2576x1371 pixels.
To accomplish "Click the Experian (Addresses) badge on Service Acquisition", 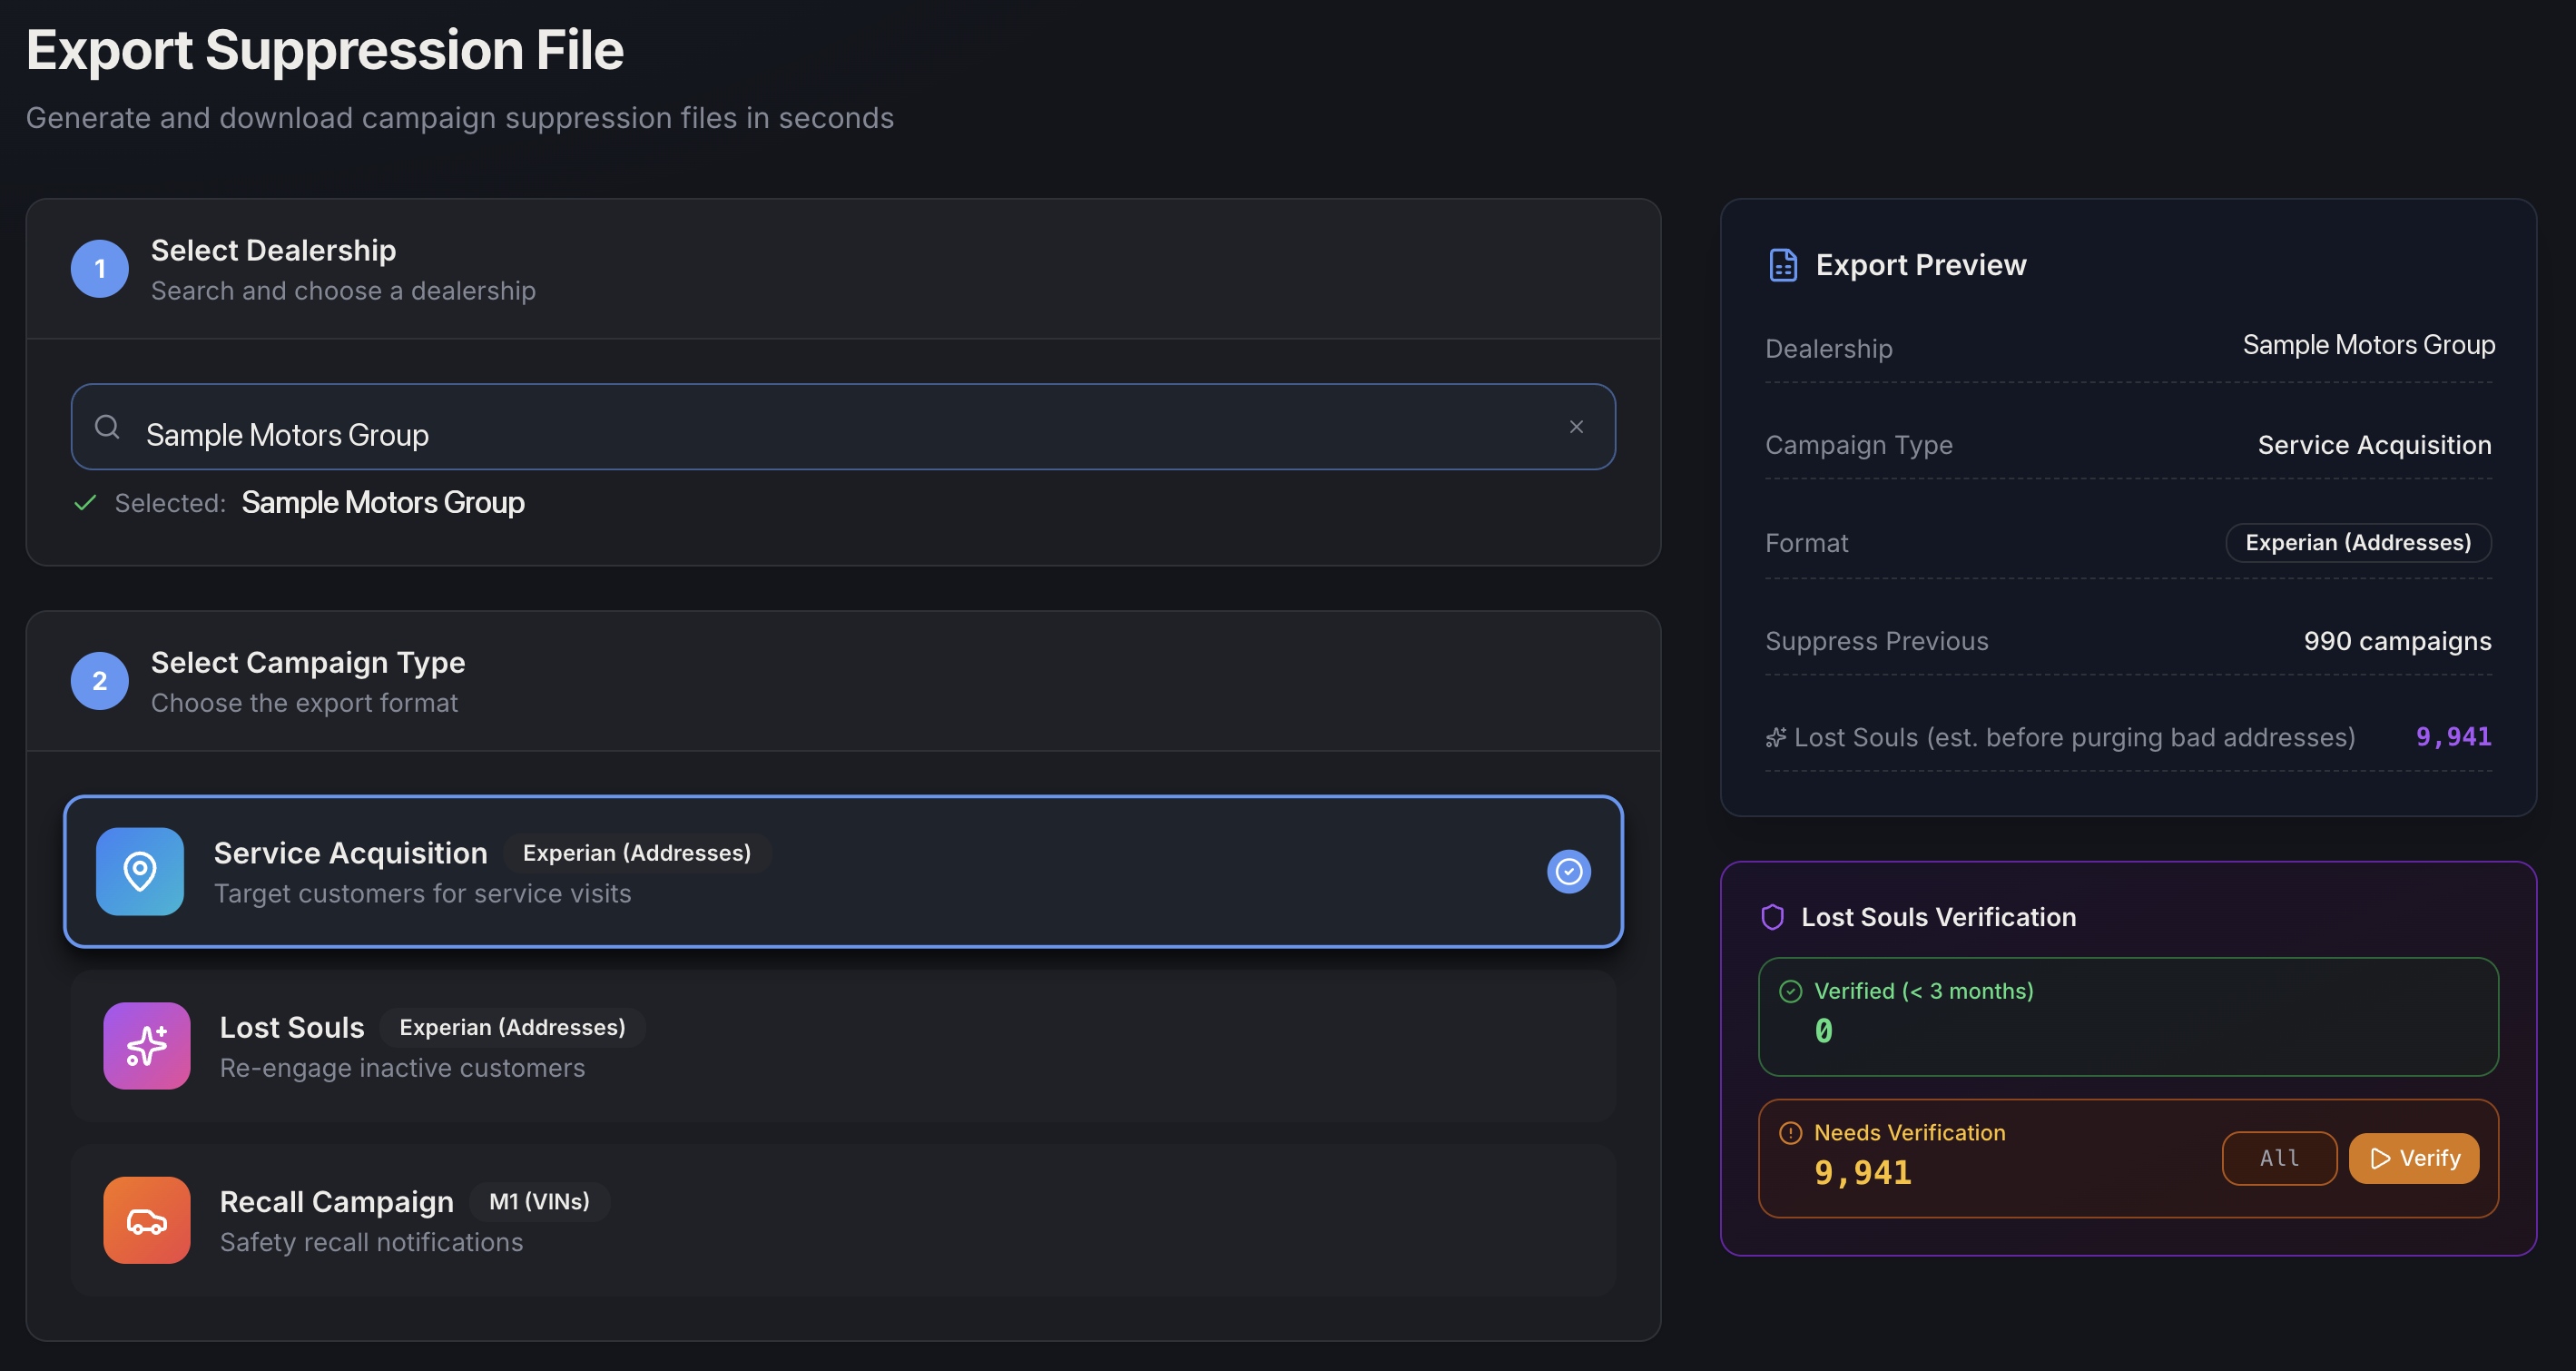I will (x=637, y=853).
